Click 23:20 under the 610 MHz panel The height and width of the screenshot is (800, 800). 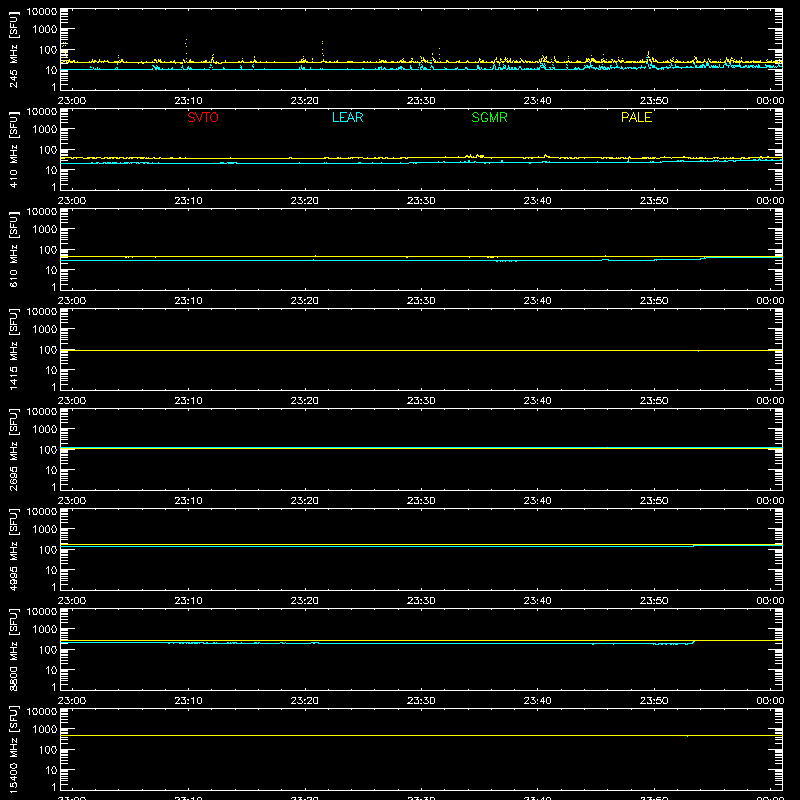coord(305,301)
